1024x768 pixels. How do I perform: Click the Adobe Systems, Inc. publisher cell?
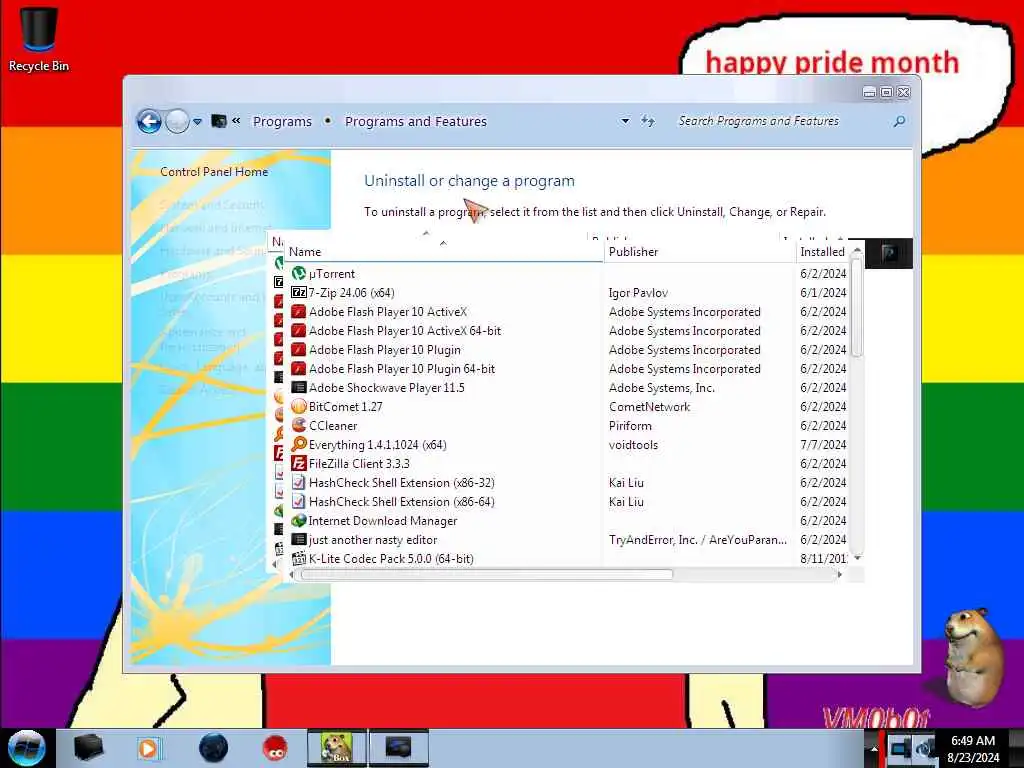(662, 387)
